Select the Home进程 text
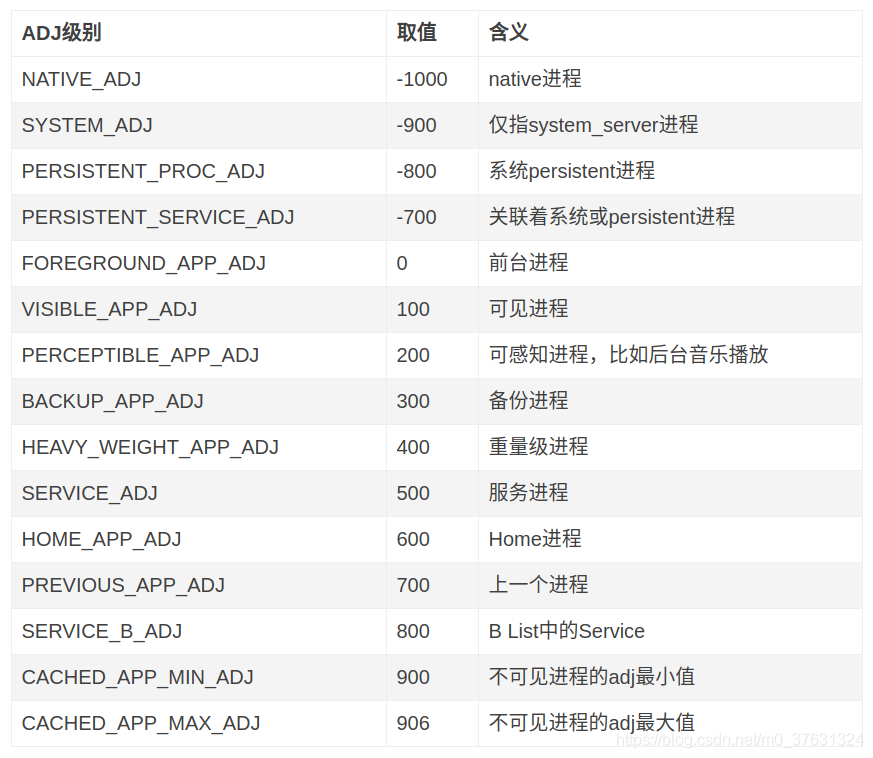This screenshot has width=873, height=758. pyautogui.click(x=535, y=539)
